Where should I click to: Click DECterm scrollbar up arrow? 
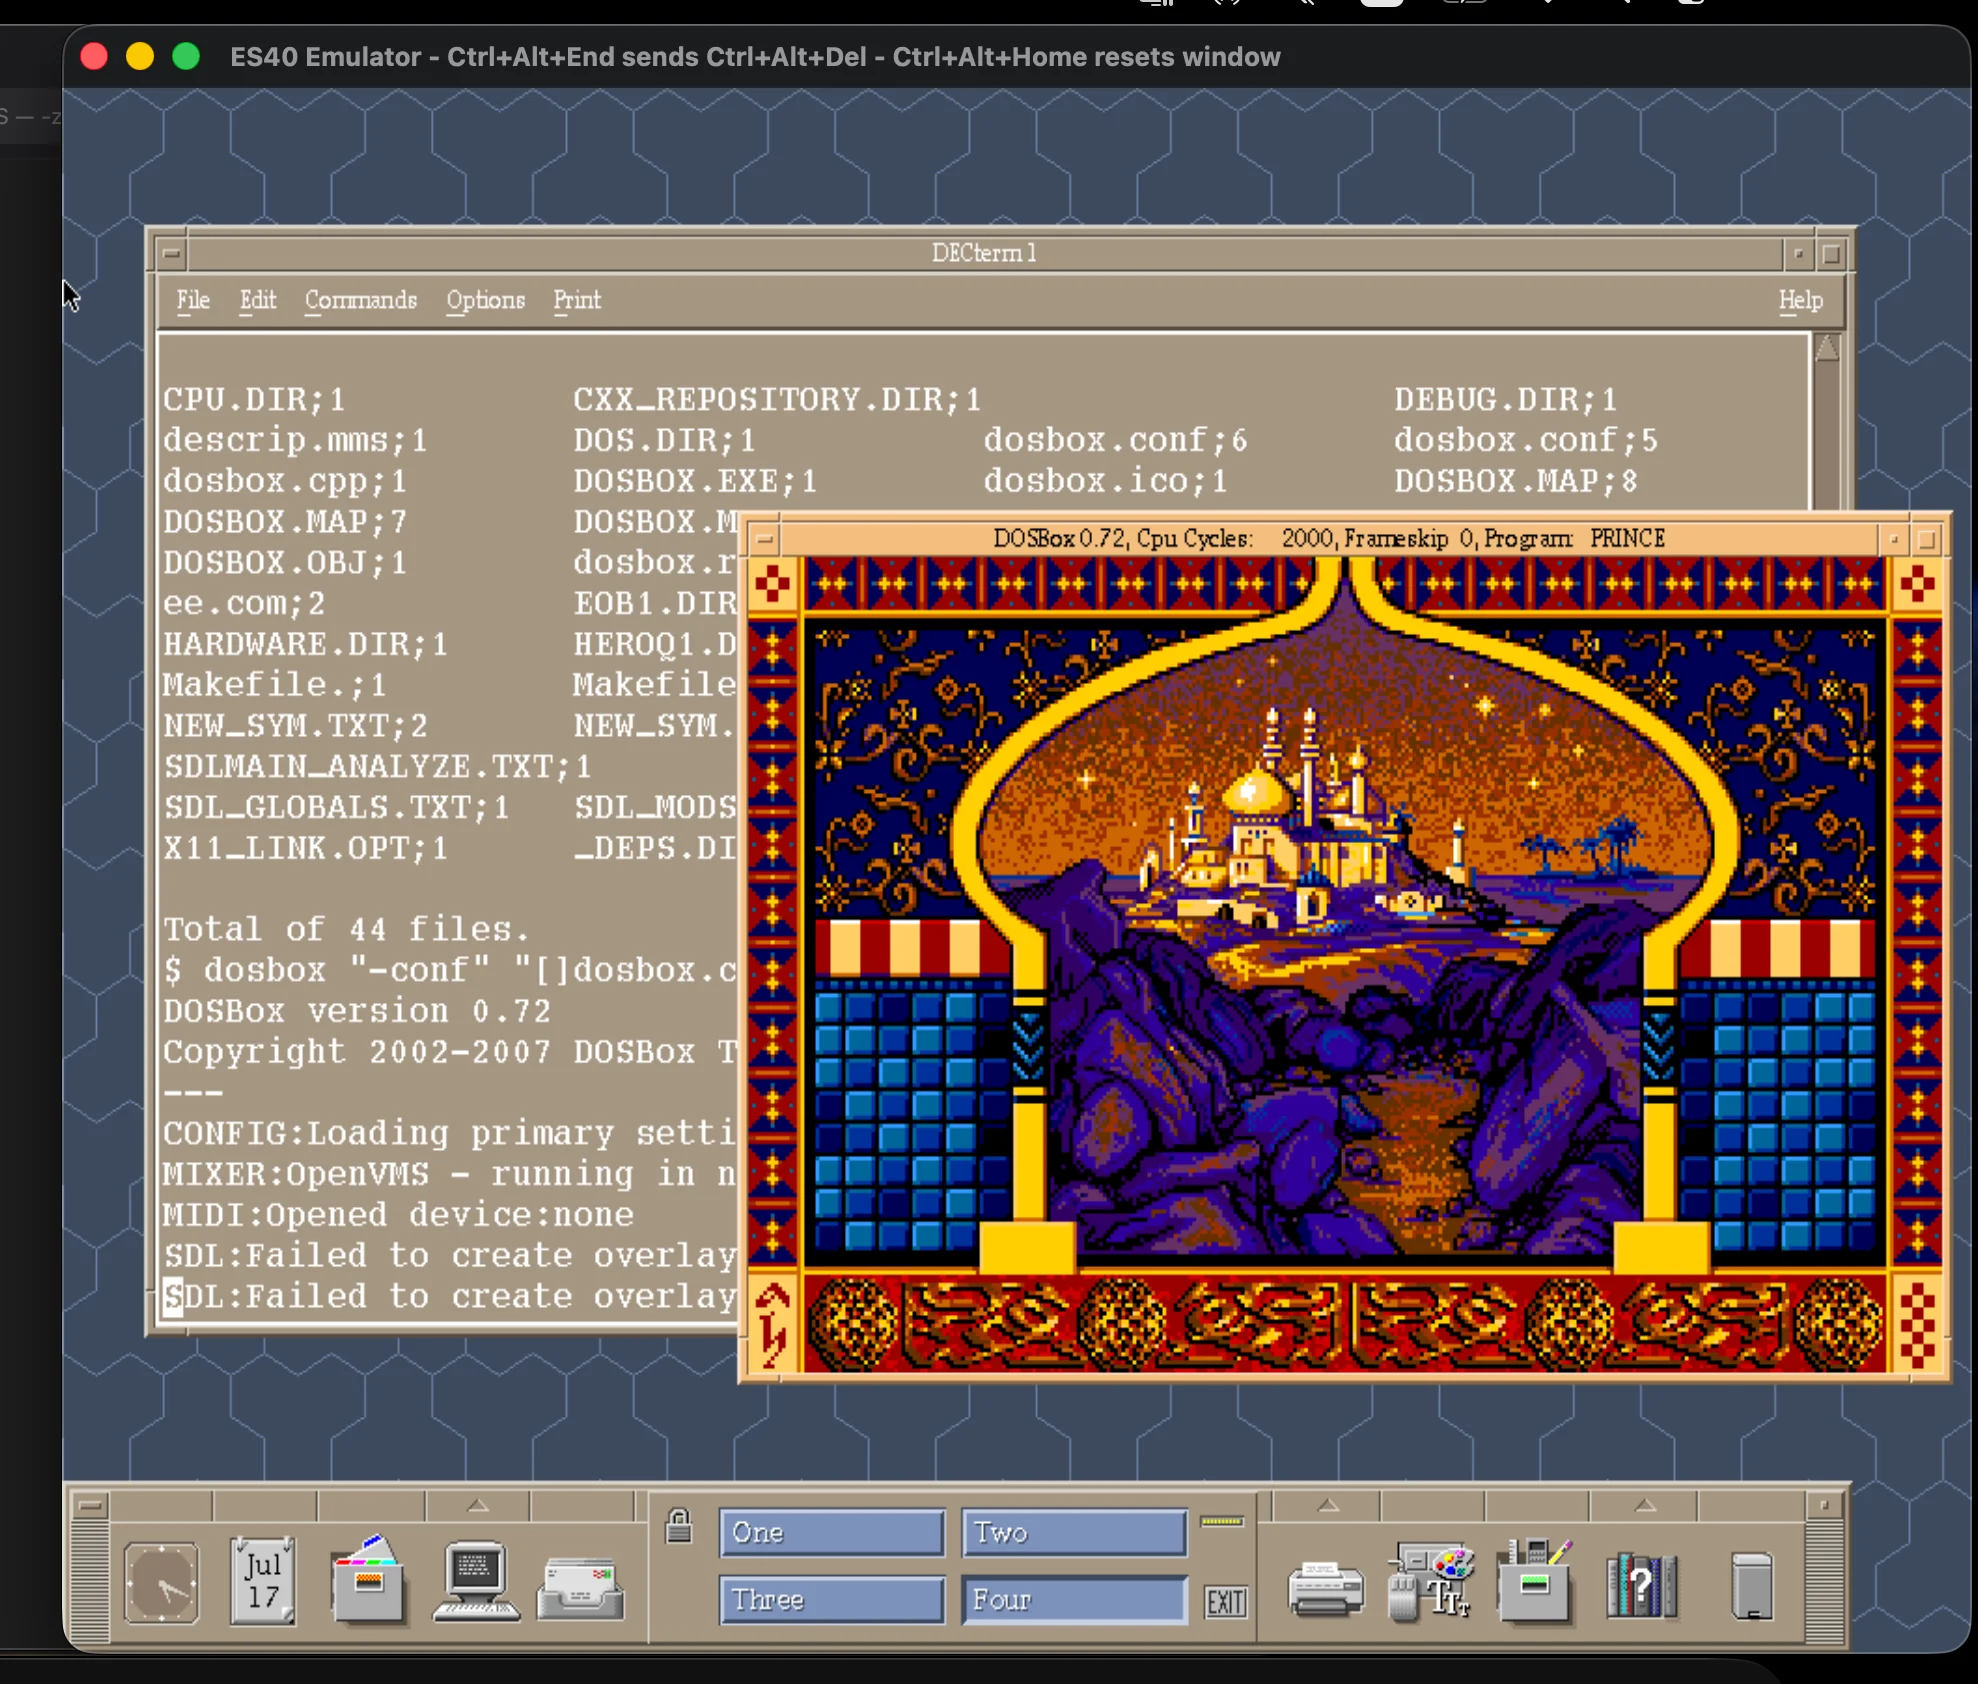coord(1827,349)
